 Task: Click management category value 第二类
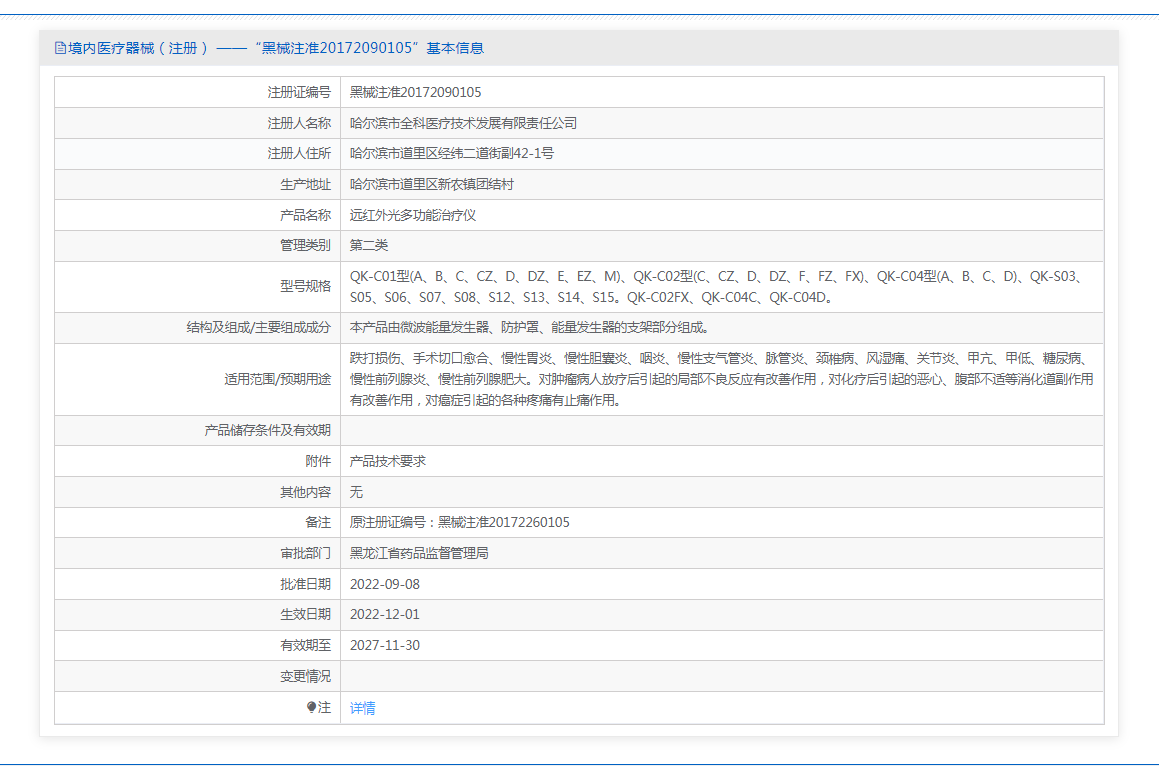pos(368,246)
